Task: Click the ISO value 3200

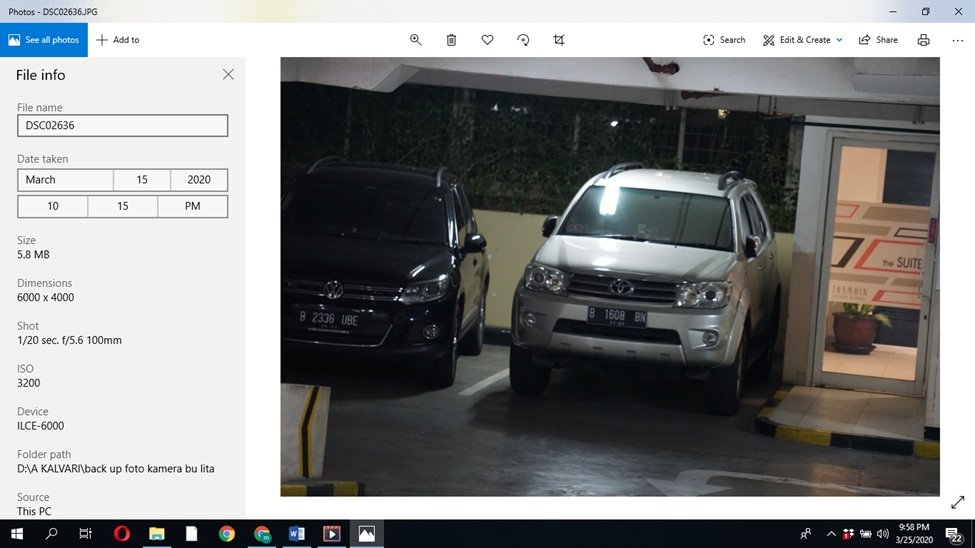Action: (29, 383)
